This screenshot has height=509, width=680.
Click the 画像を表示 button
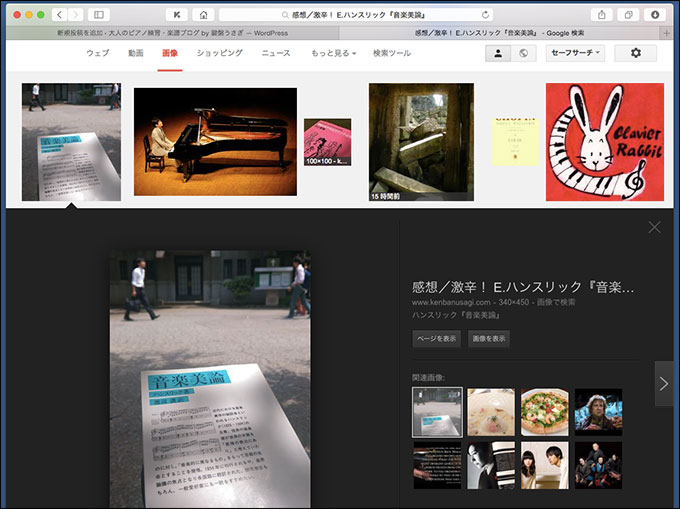pos(489,339)
